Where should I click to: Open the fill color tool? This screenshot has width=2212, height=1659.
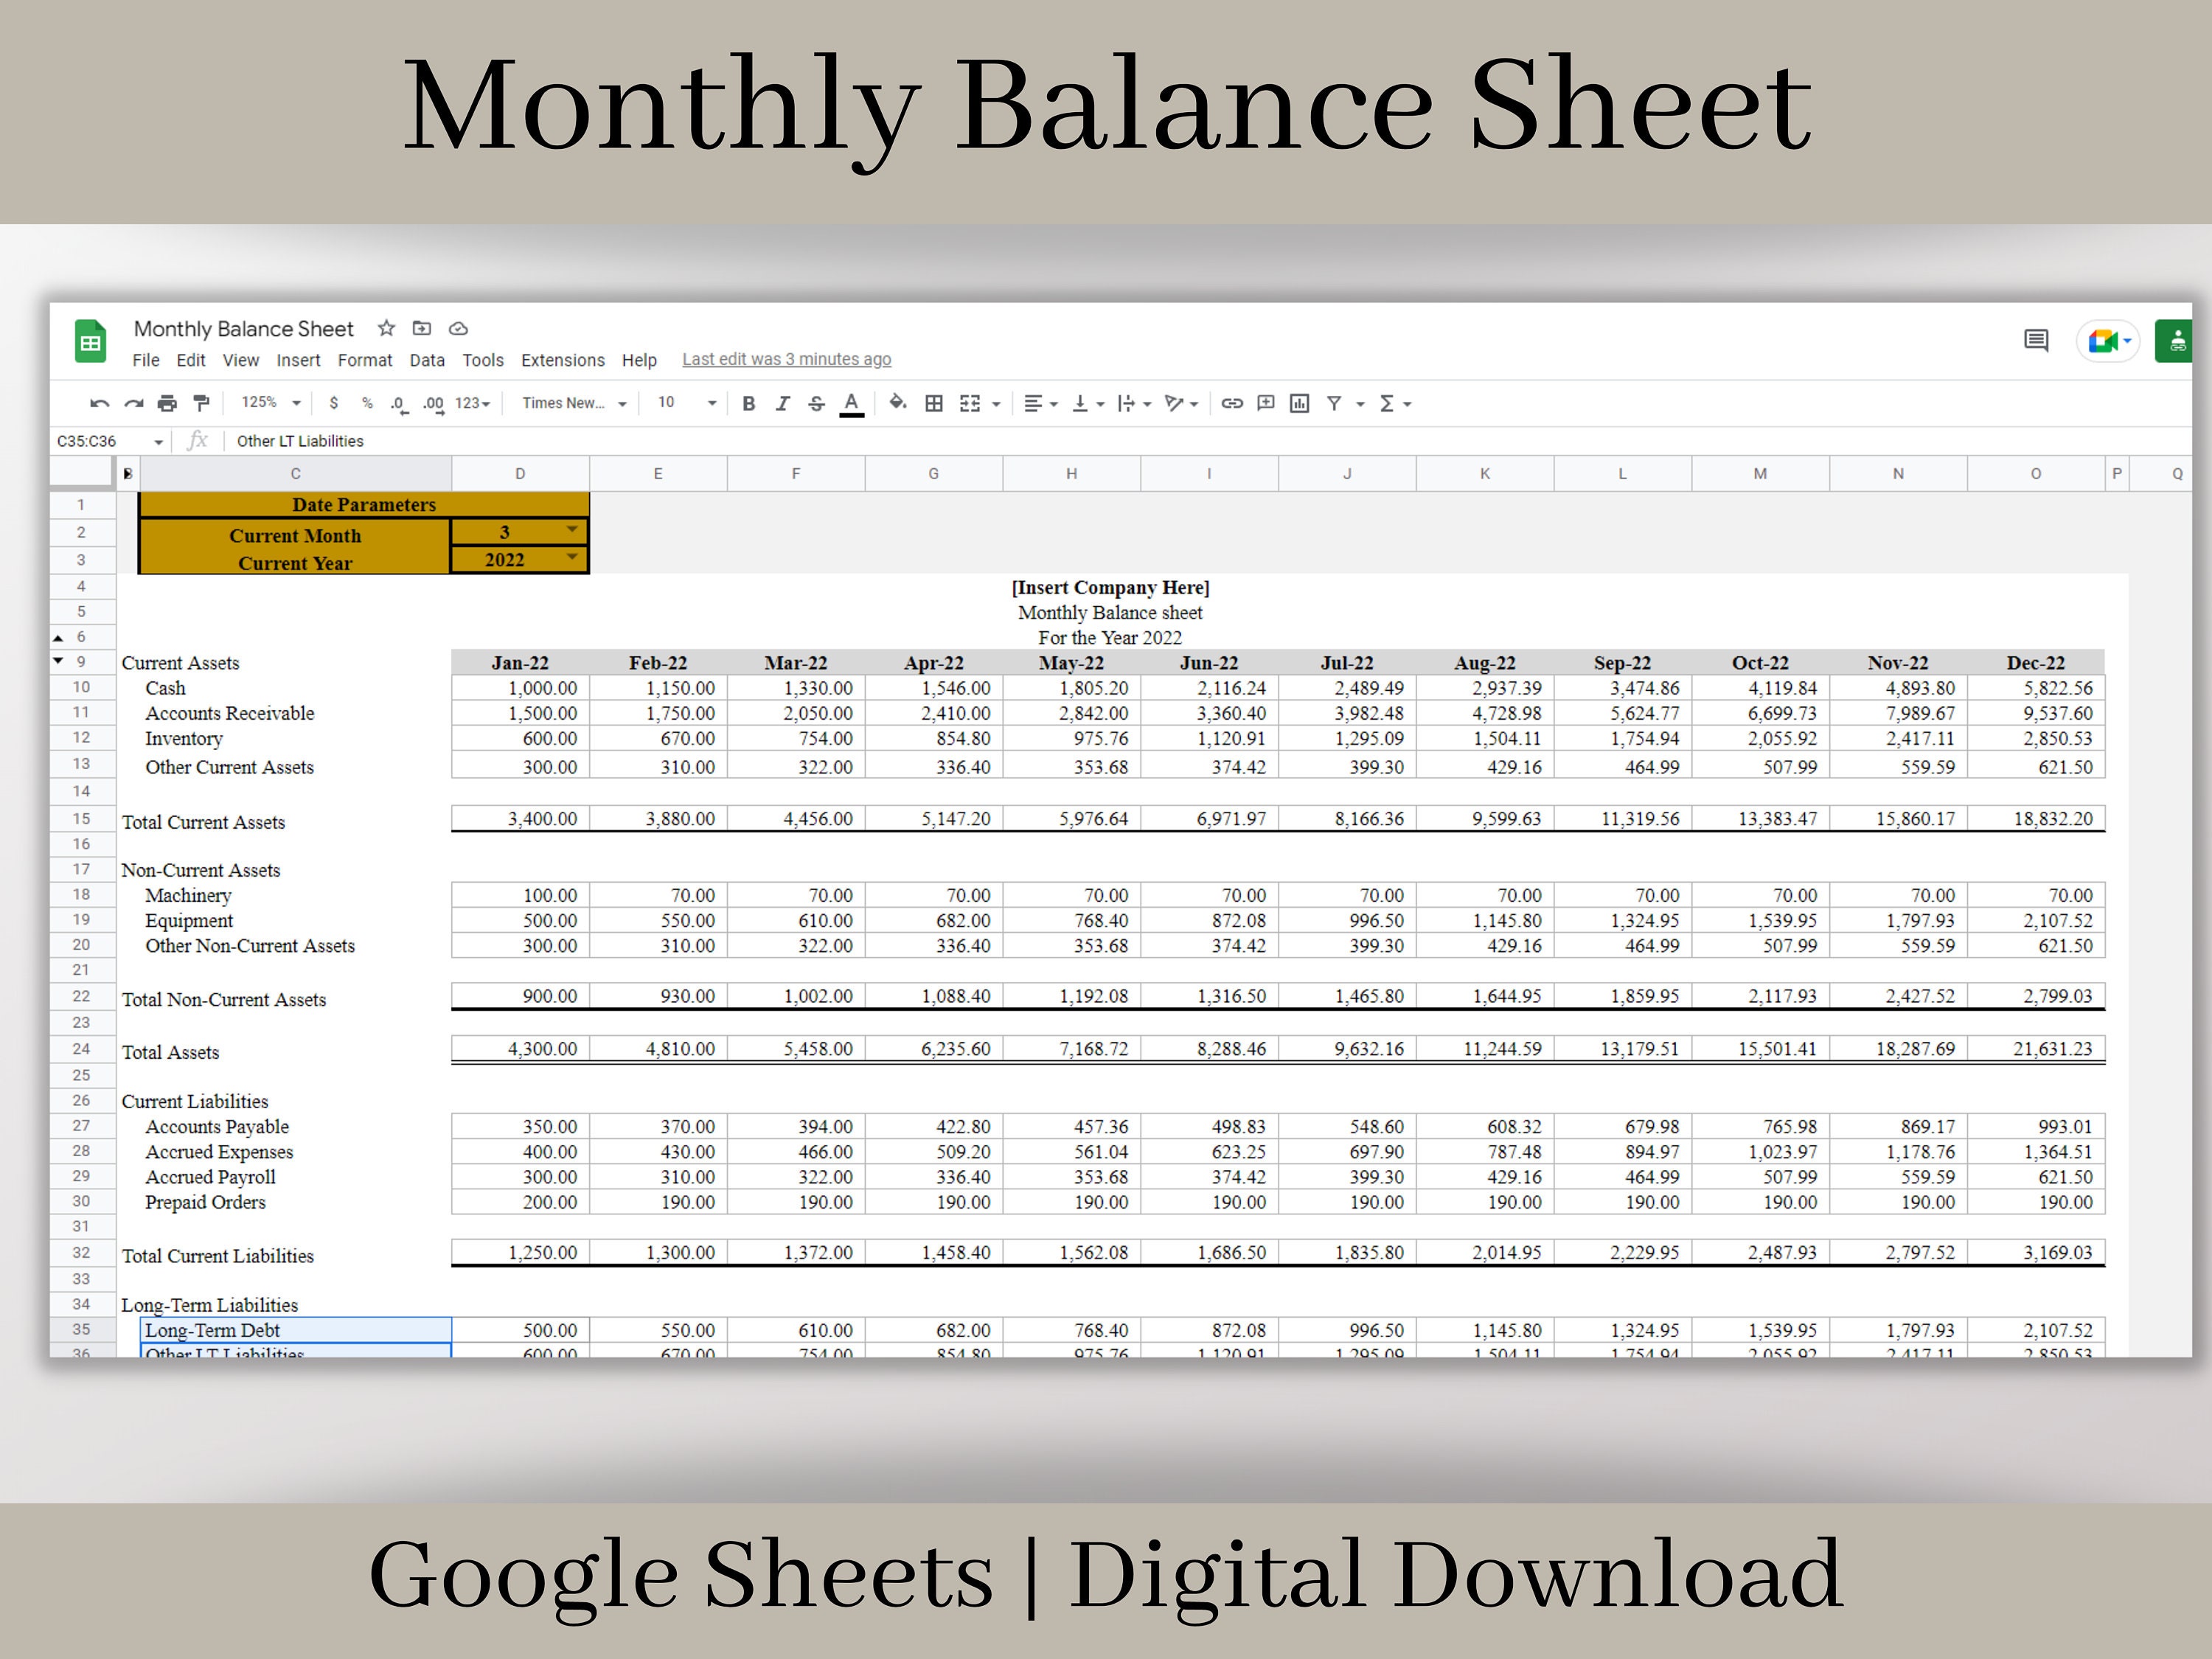pos(897,403)
